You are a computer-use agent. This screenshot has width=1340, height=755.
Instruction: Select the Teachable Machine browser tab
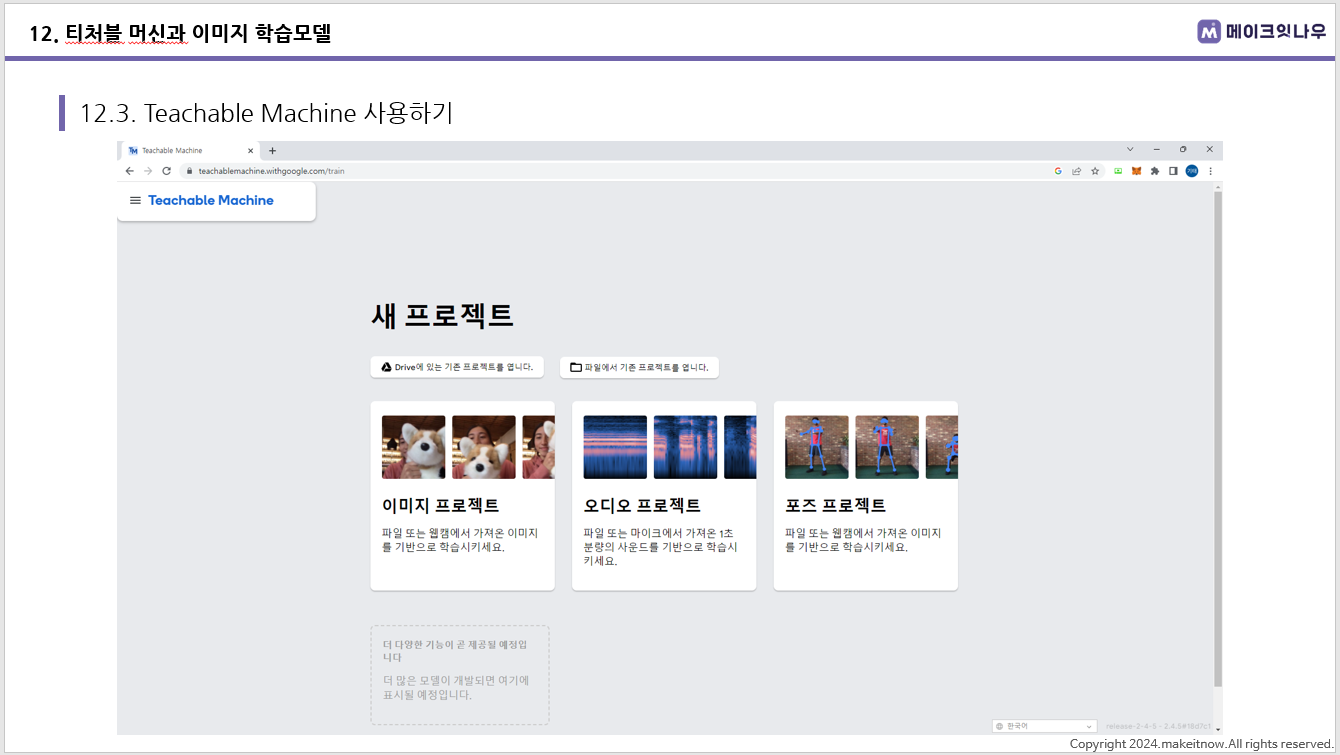point(190,151)
